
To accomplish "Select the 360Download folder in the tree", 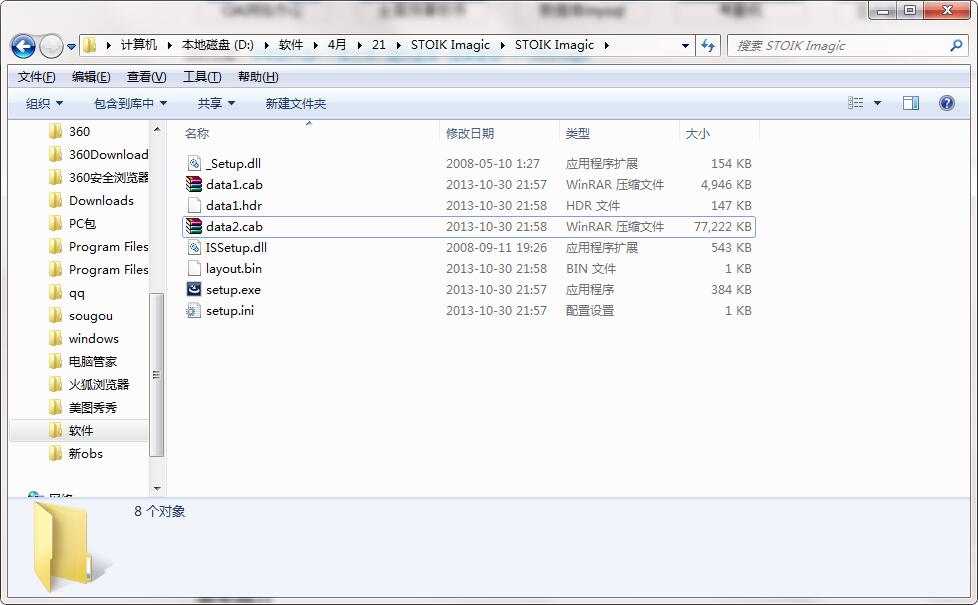I will point(109,155).
